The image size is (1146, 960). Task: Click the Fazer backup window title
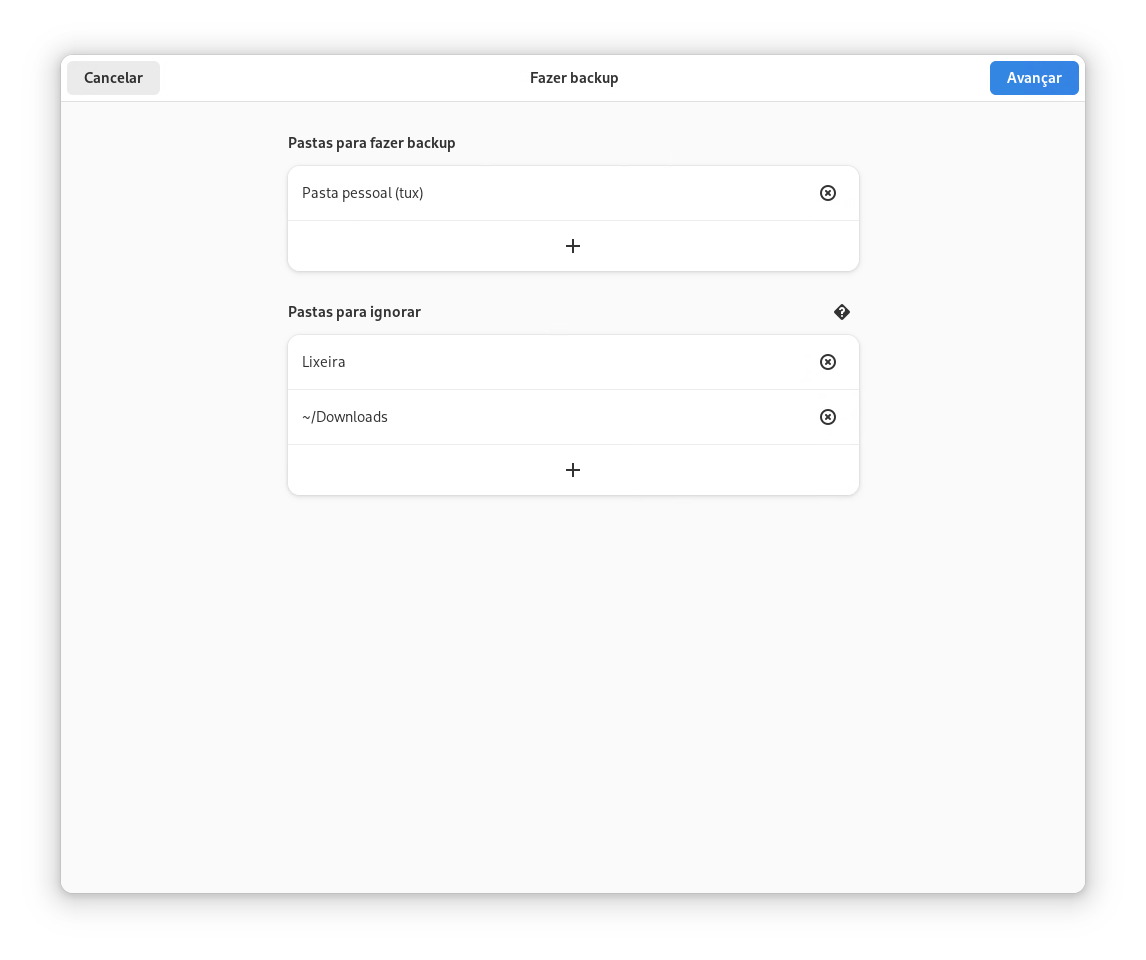click(574, 78)
